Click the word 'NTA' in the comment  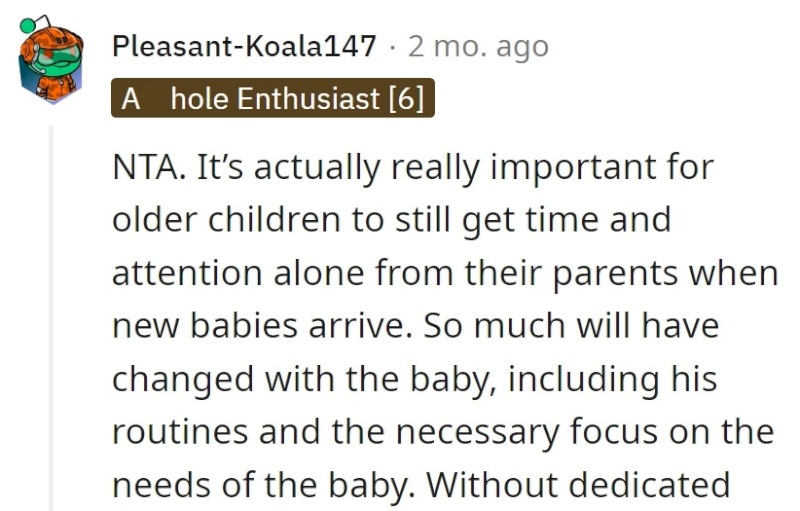tap(146, 167)
